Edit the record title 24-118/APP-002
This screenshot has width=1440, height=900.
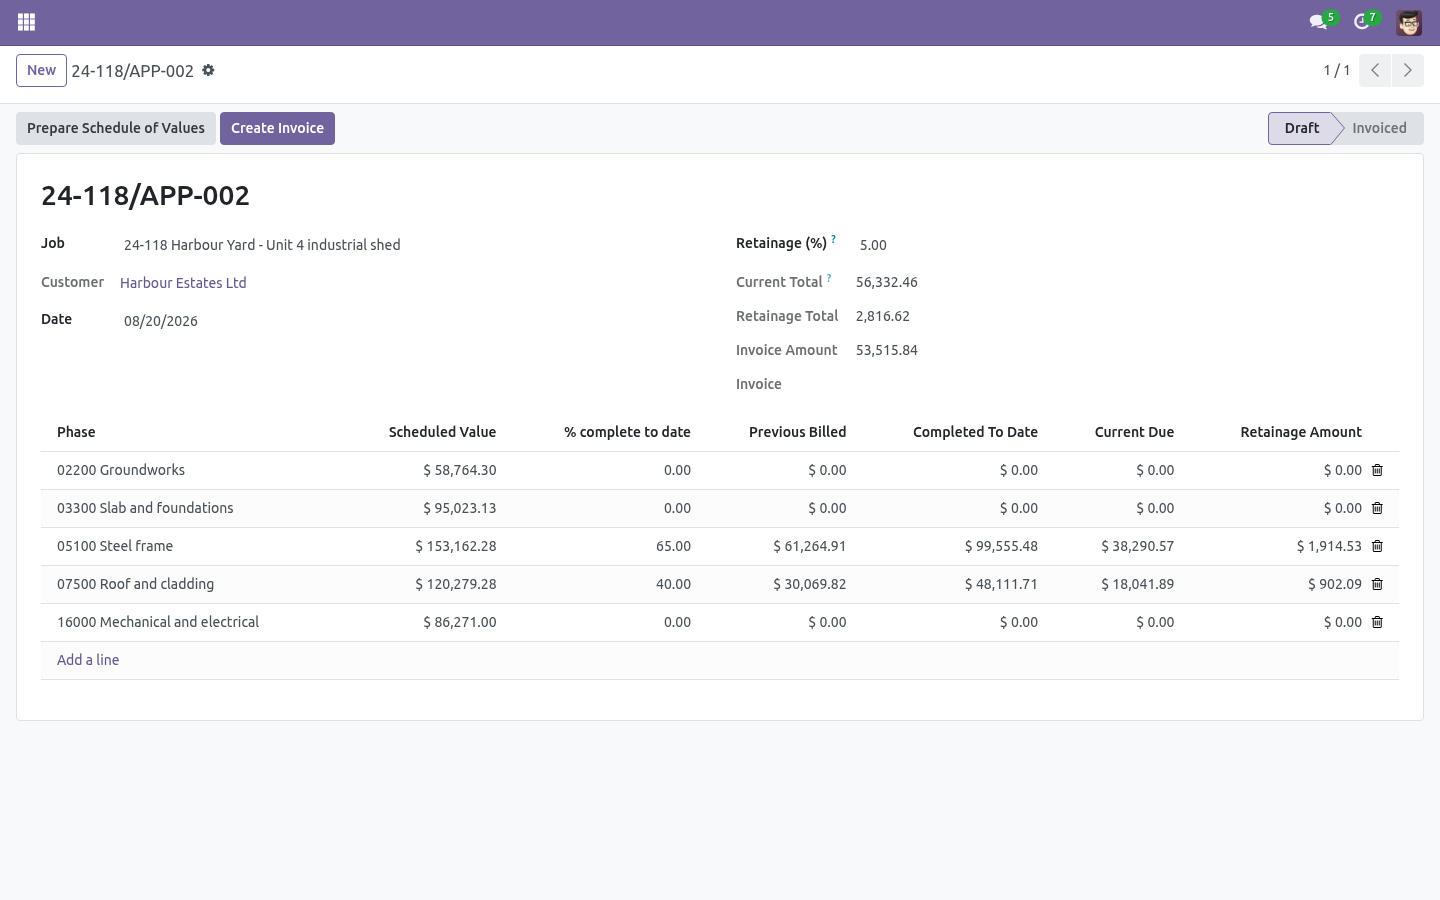click(146, 195)
